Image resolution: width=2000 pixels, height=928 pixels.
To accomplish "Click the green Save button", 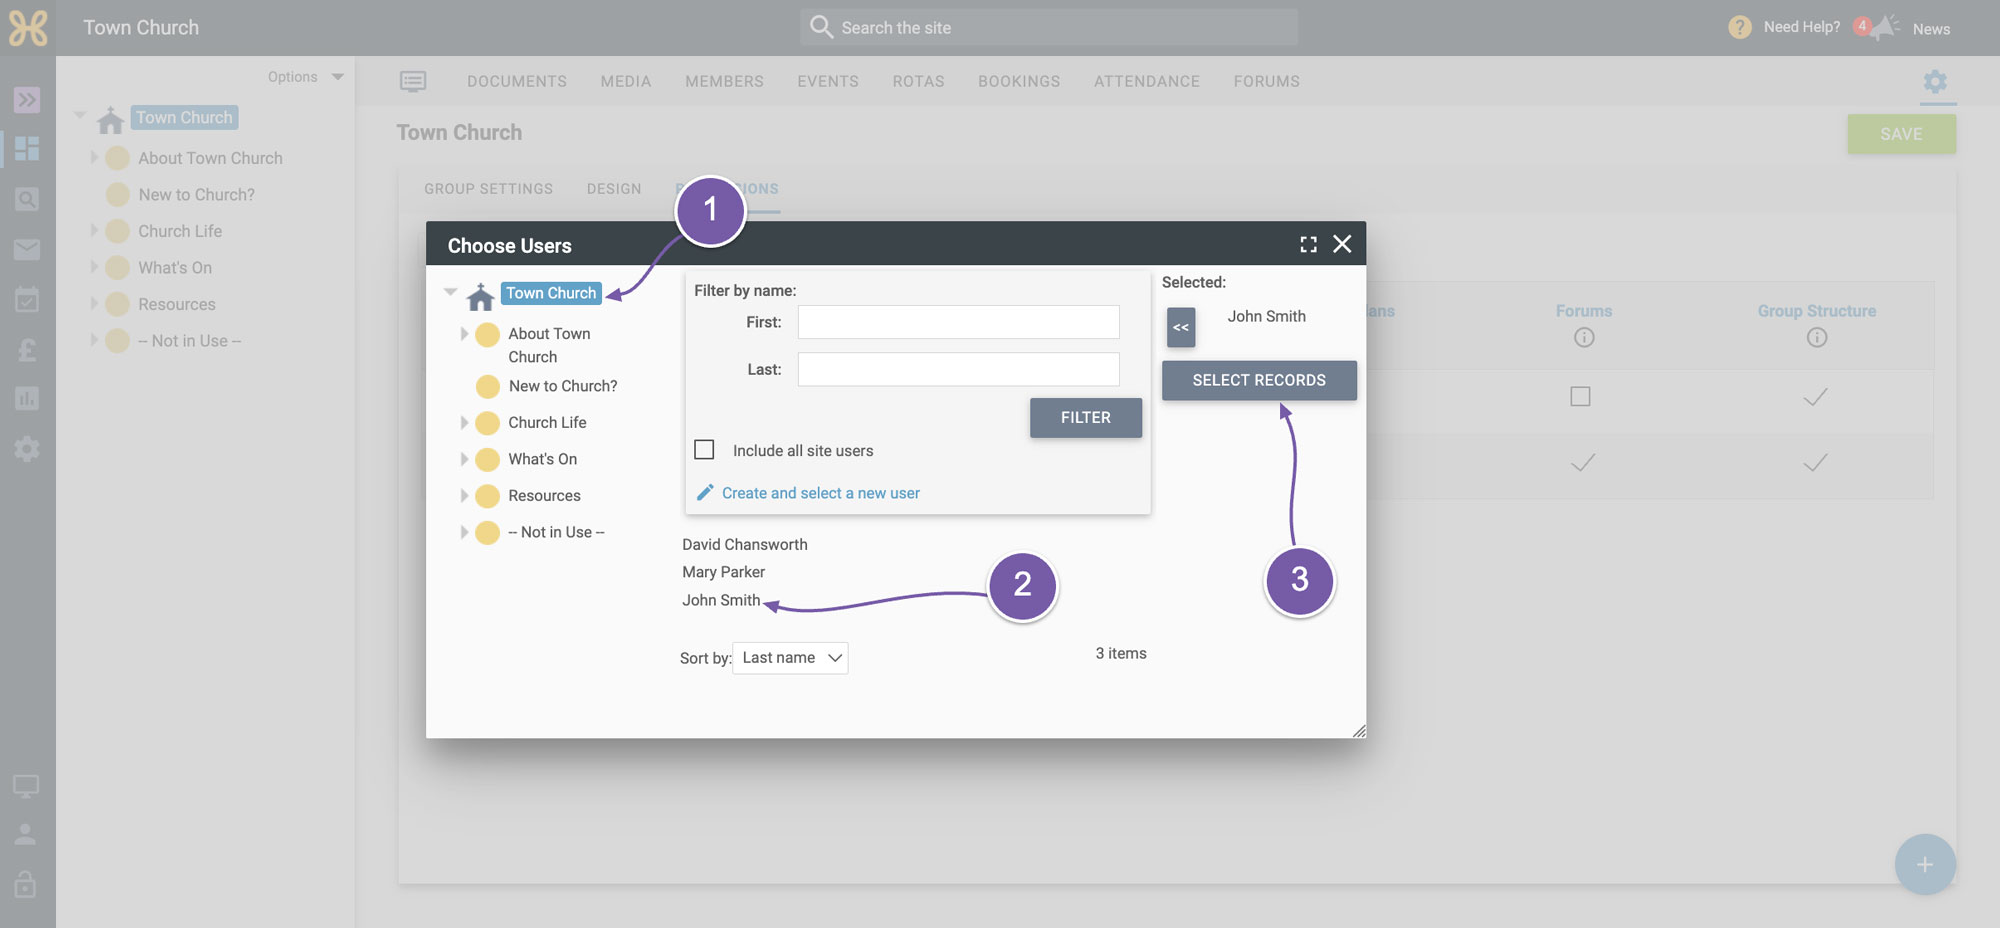I will [x=1901, y=134].
